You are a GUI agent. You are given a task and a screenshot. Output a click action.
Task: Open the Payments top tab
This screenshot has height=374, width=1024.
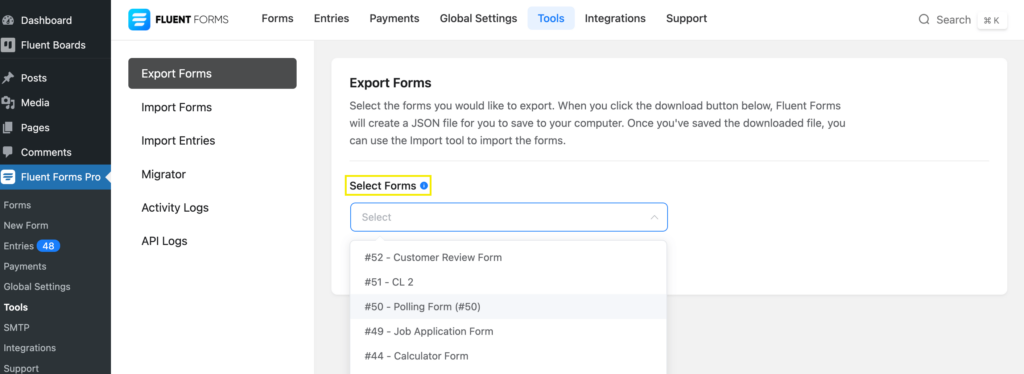point(394,18)
